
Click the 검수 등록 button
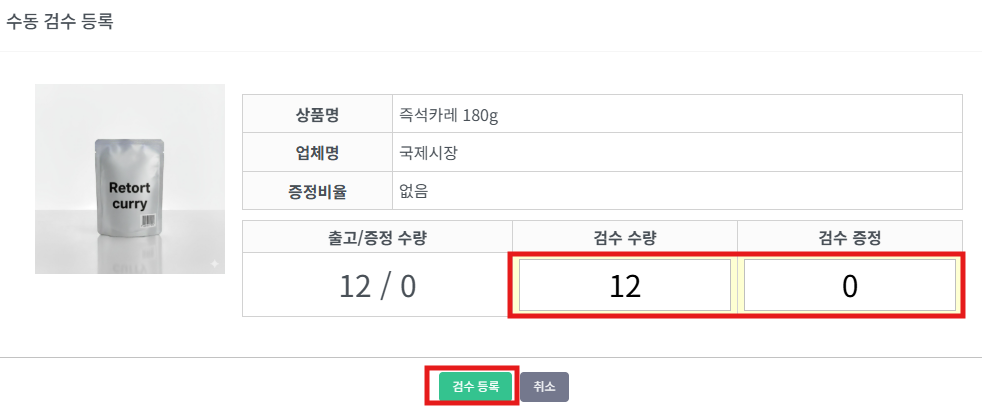(476, 386)
